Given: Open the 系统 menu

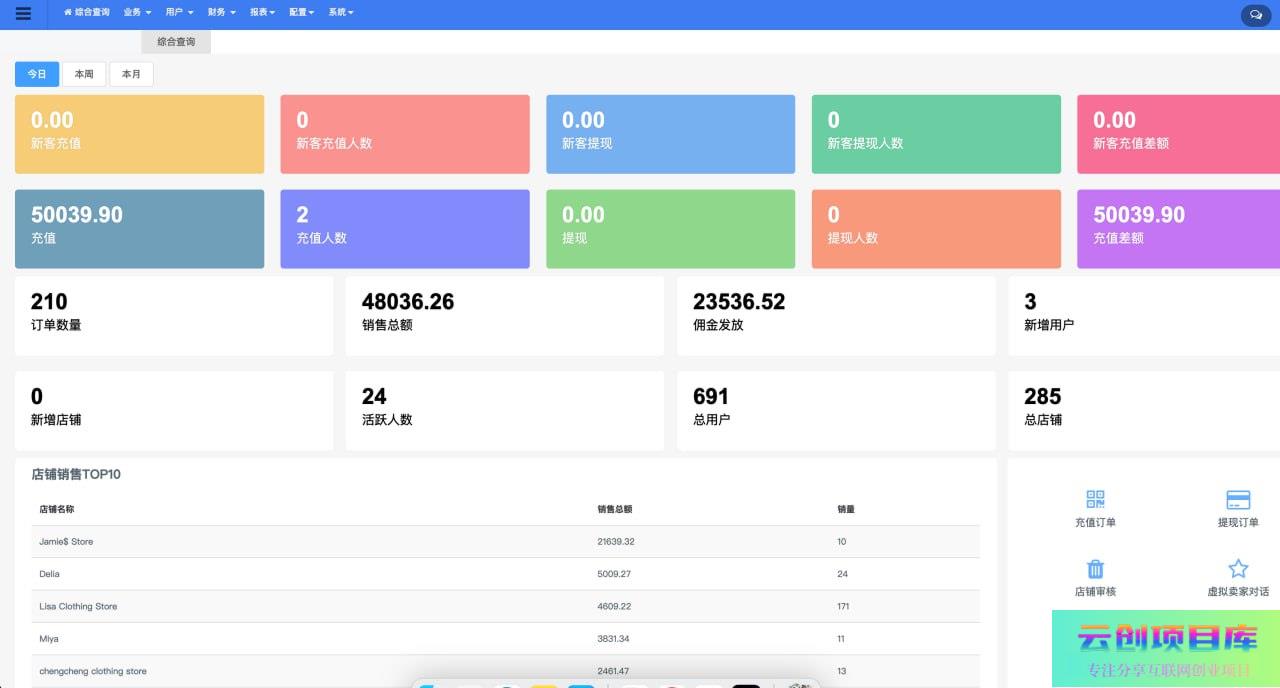Looking at the screenshot, I should click(x=340, y=12).
